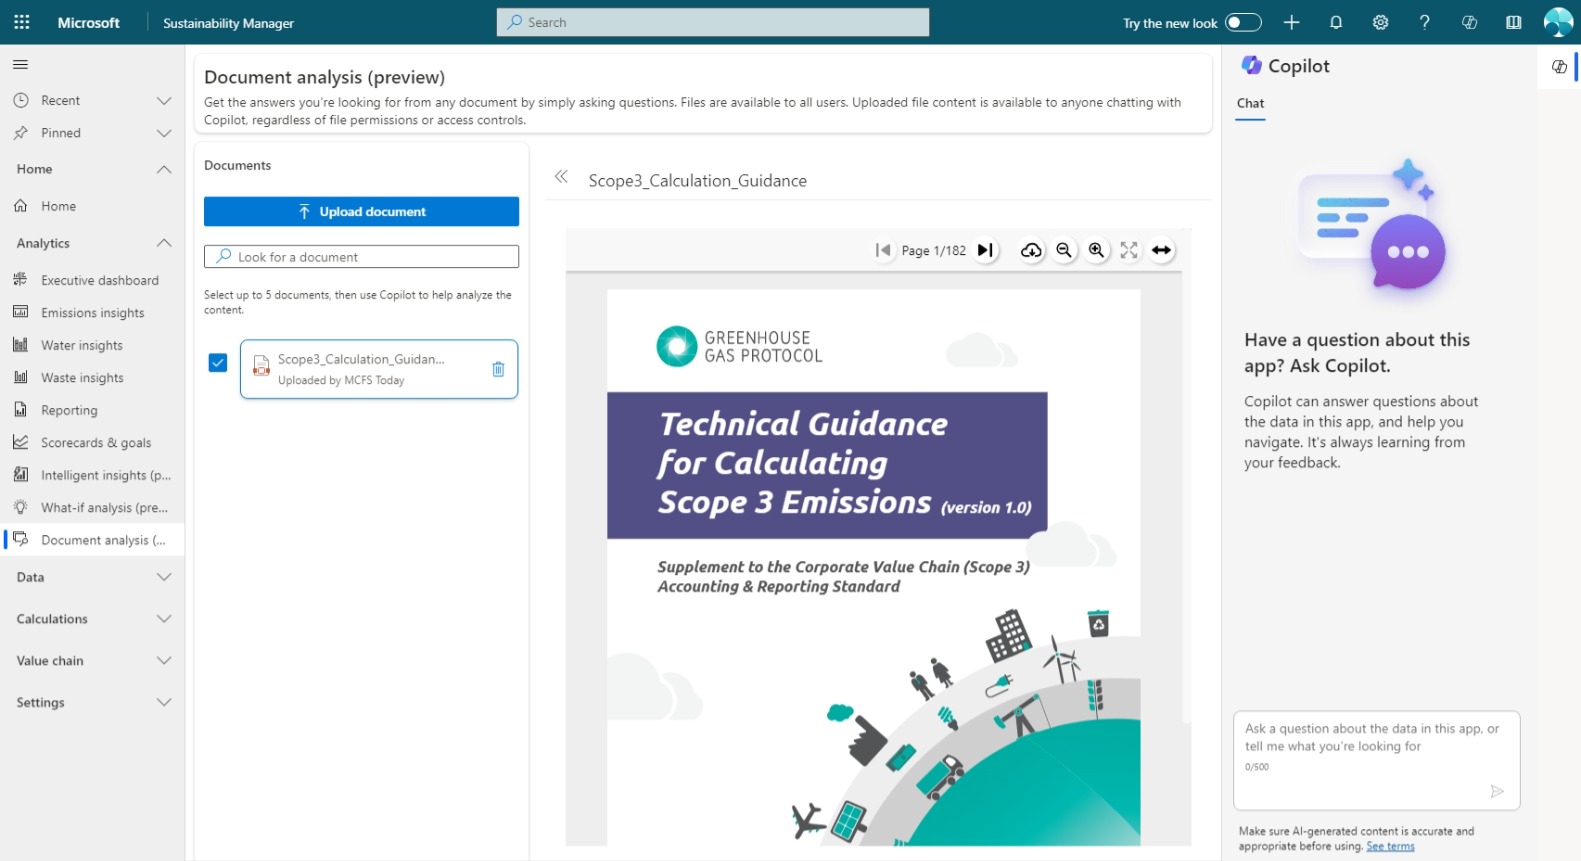Toggle the Try the new look switch
The width and height of the screenshot is (1581, 861).
coord(1243,22)
